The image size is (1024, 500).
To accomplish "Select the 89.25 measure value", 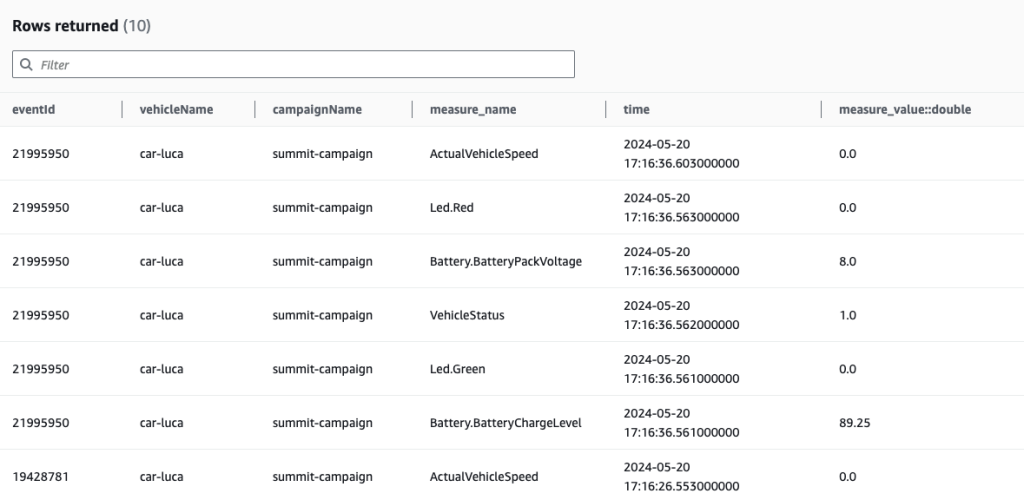I will [x=854, y=423].
